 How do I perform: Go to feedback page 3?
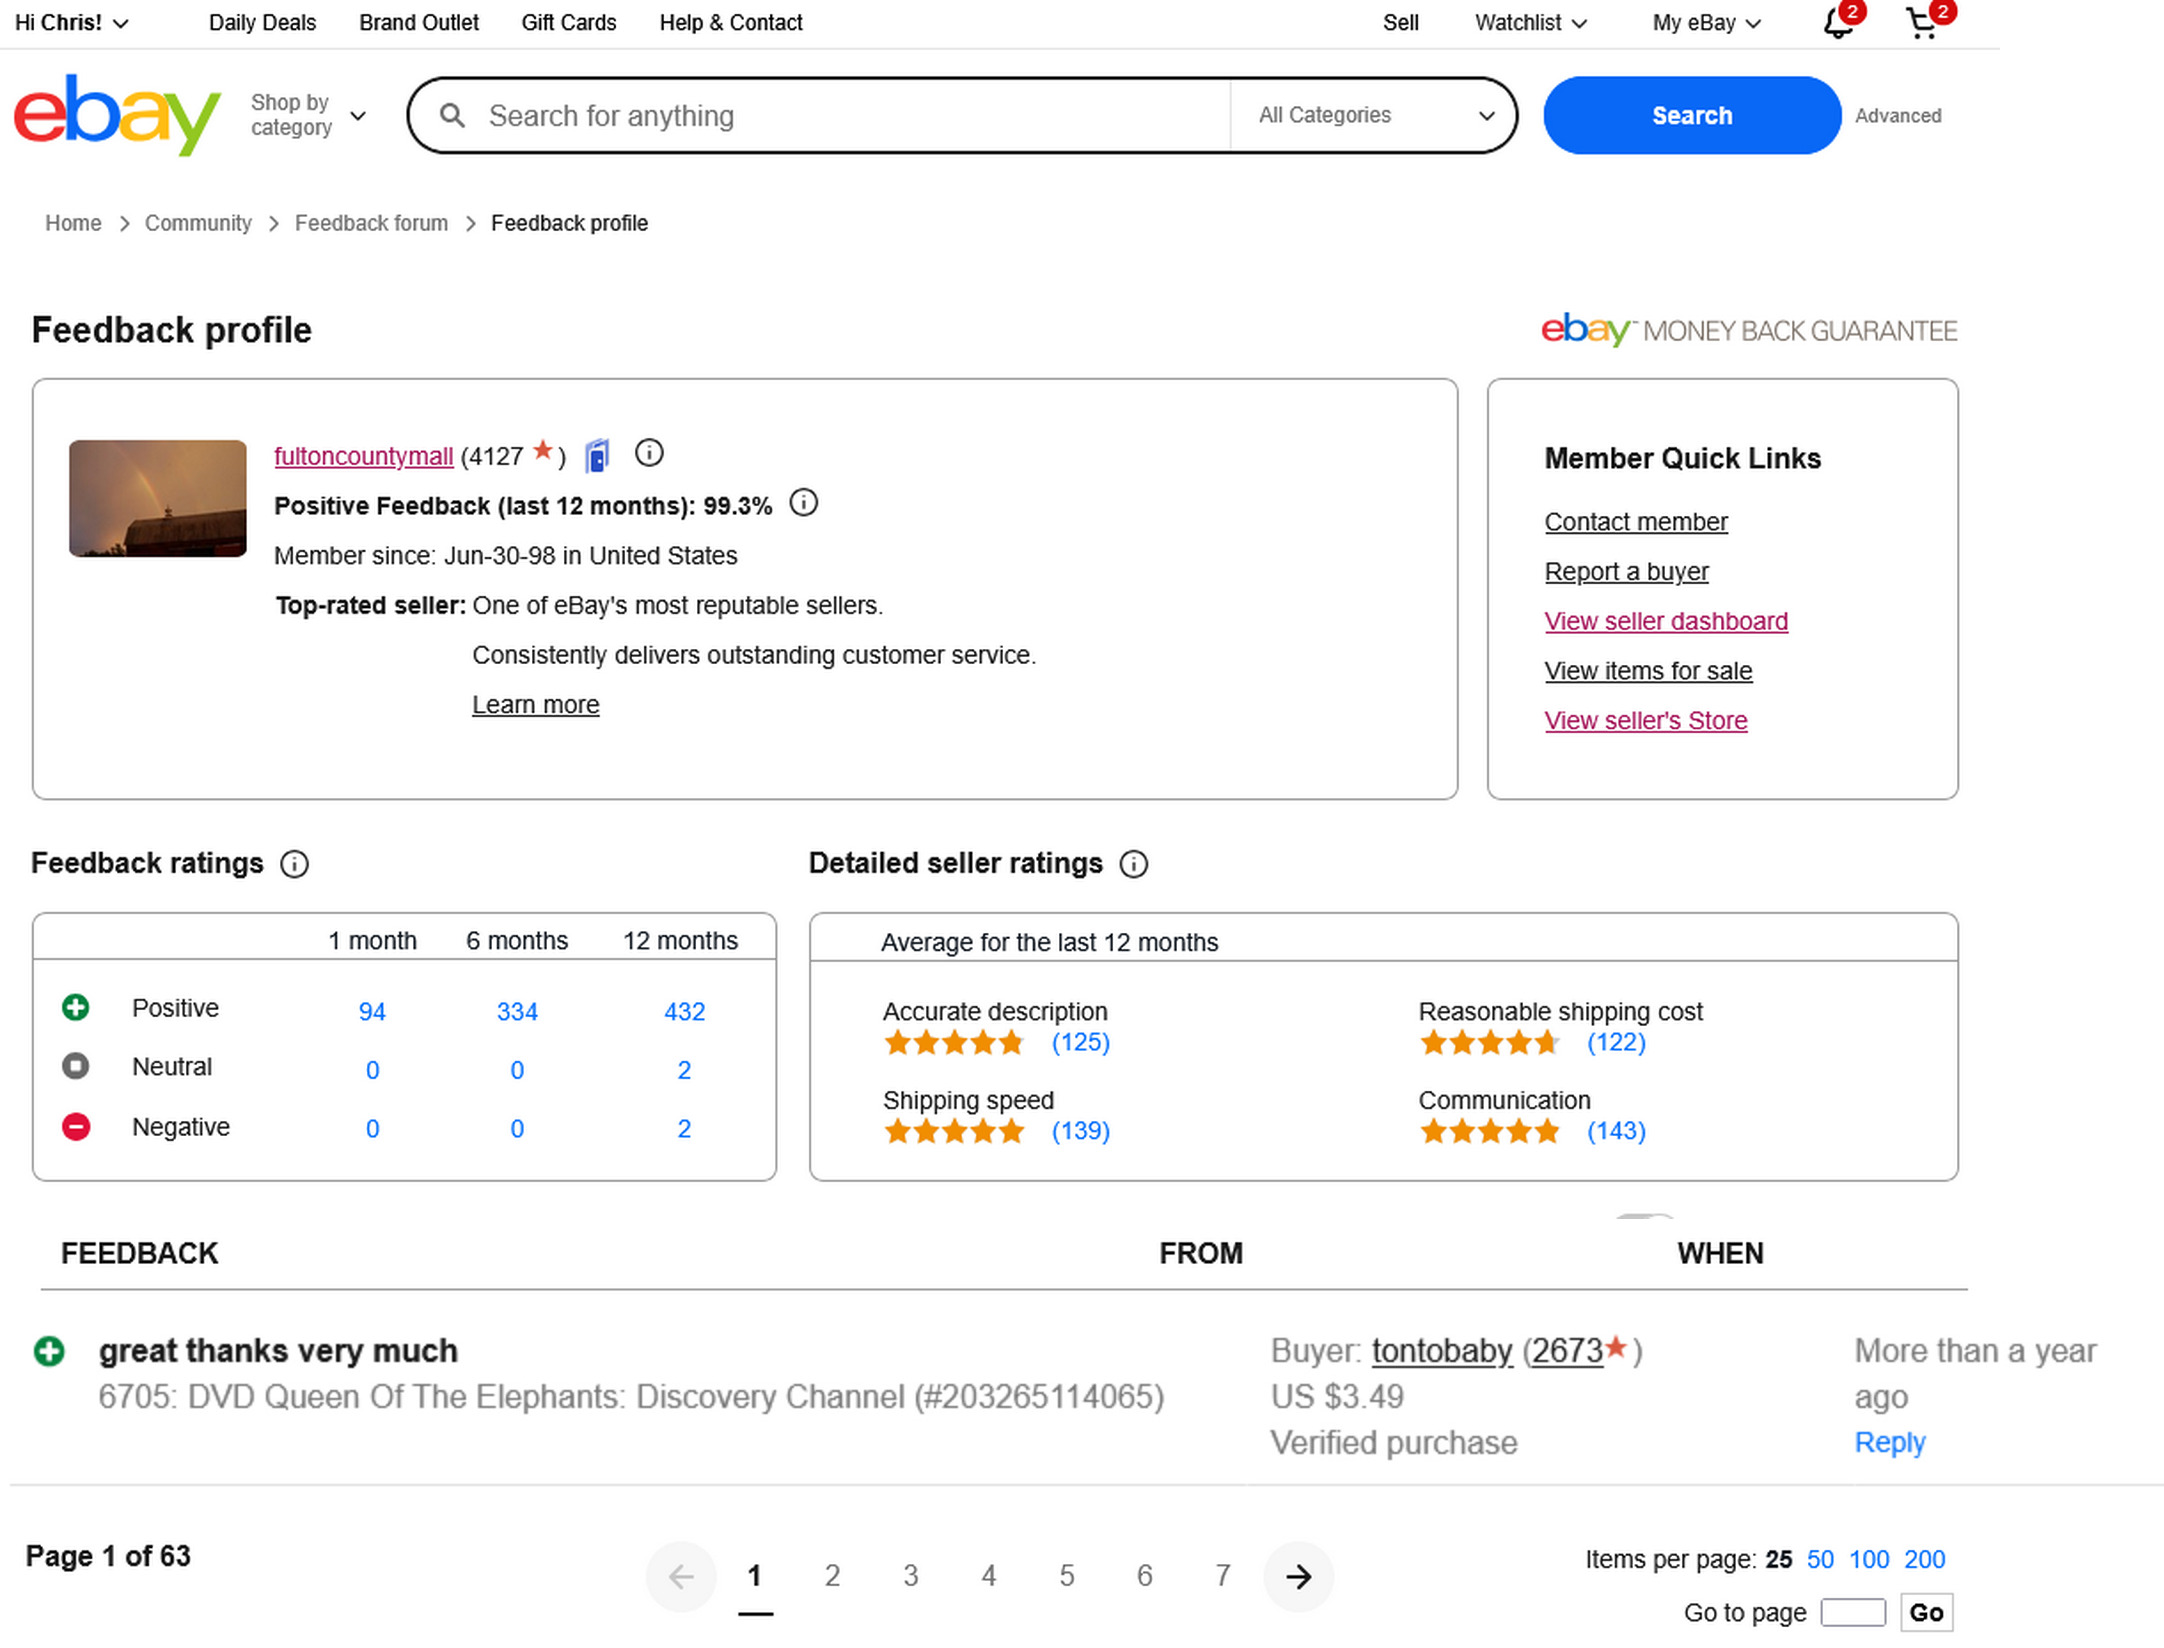910,1577
